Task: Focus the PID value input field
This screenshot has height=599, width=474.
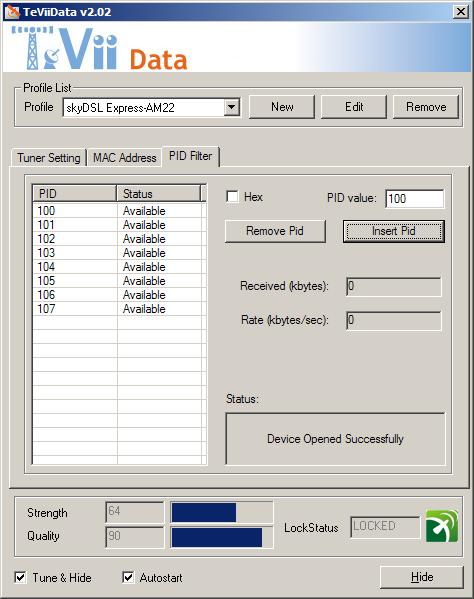Action: pyautogui.click(x=415, y=199)
